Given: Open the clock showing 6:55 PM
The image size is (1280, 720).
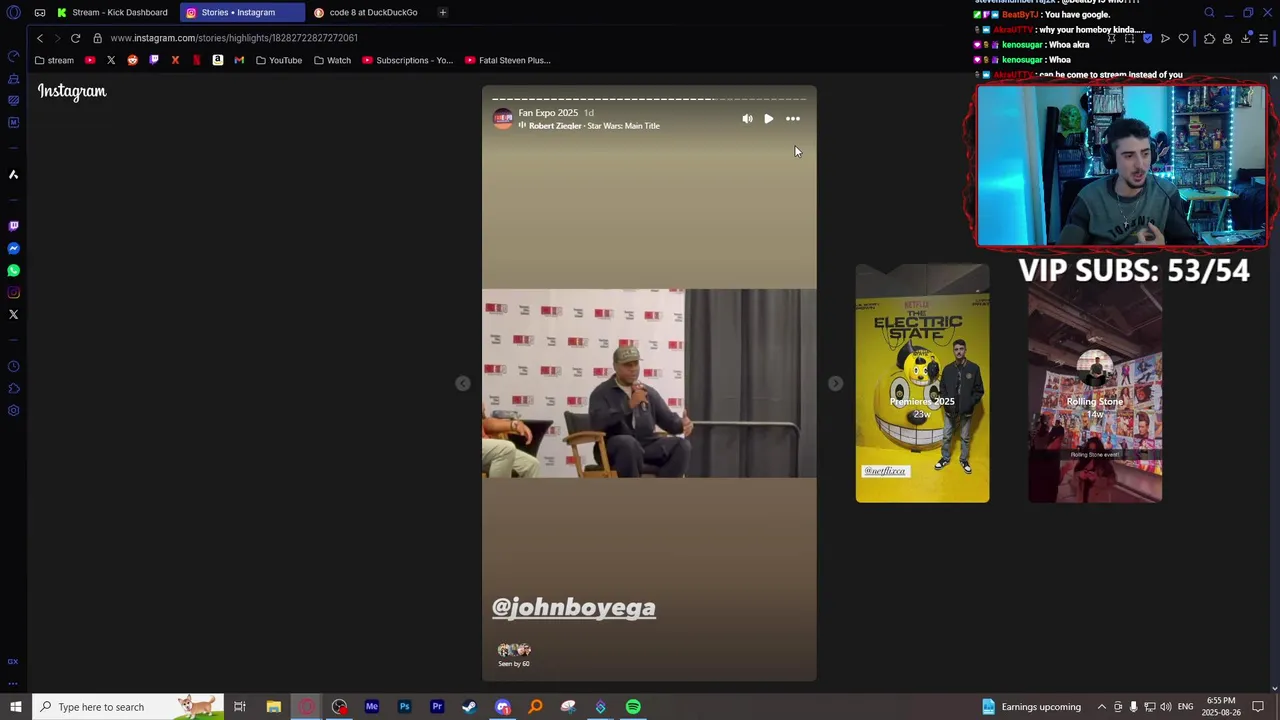Looking at the screenshot, I should coord(1221,707).
